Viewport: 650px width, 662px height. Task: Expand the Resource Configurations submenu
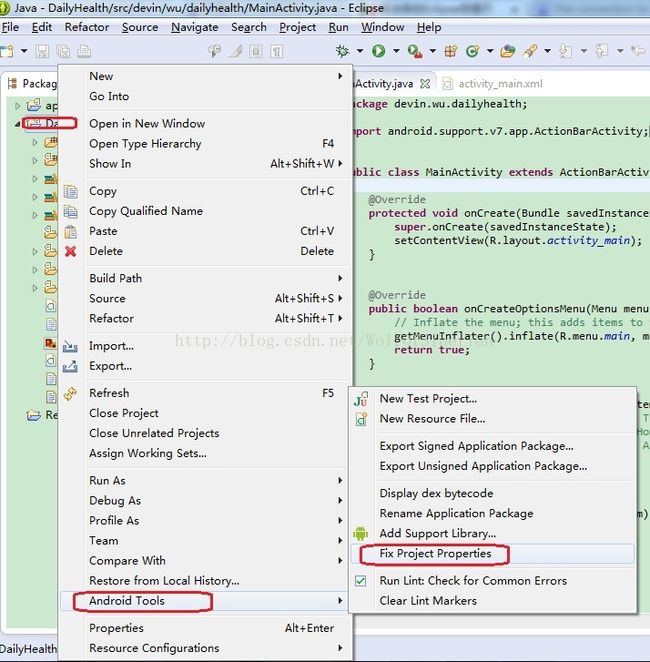(340, 648)
